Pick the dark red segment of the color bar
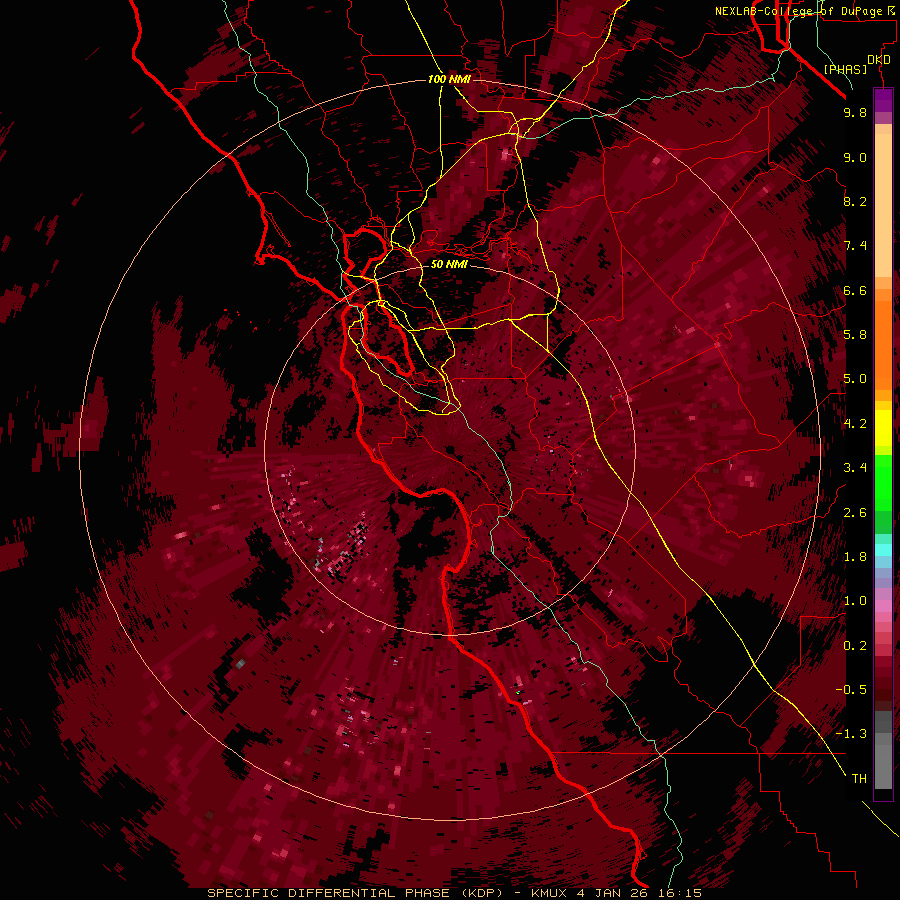The image size is (900, 900). (883, 683)
